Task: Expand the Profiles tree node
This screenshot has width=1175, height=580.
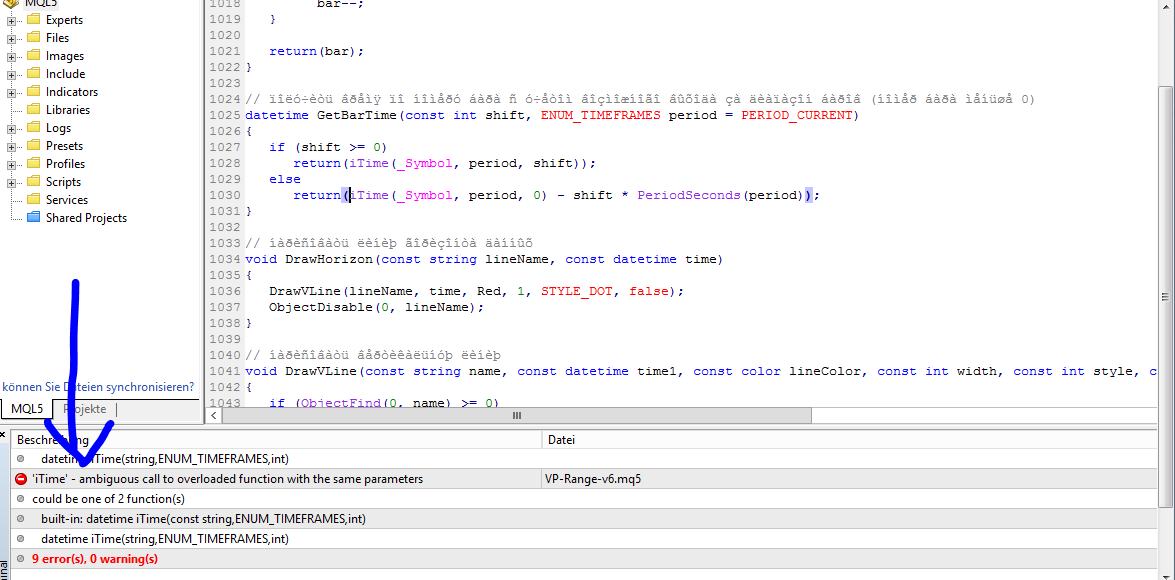Action: click(11, 164)
